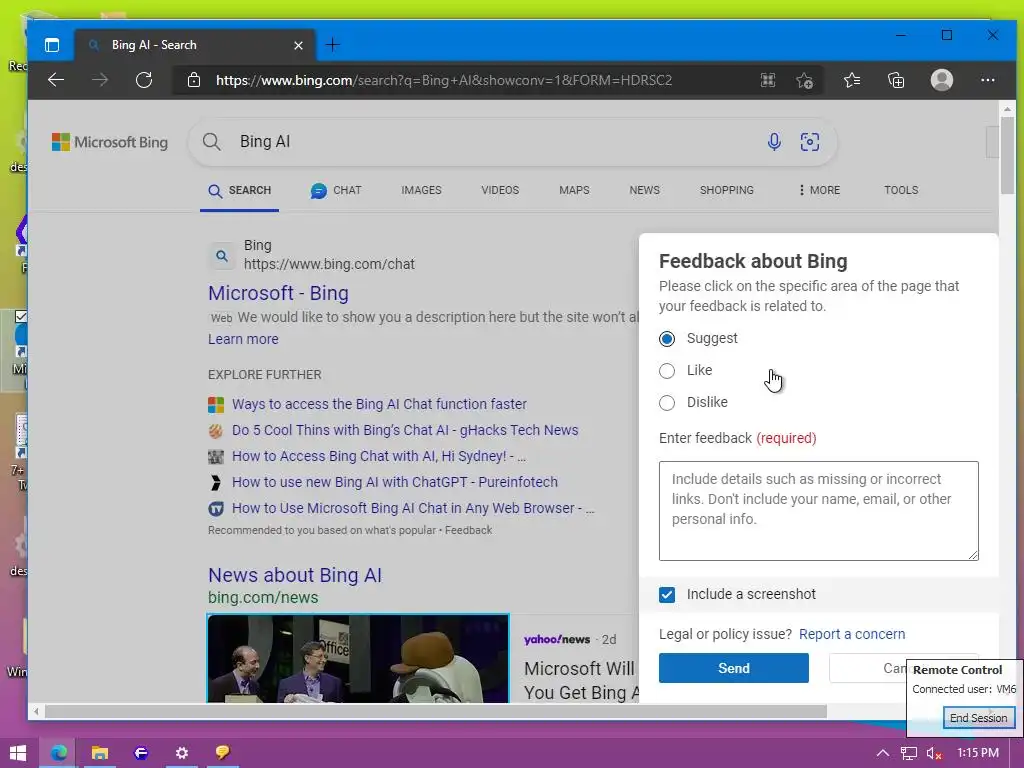Go to the Microsoft Bing logo home
The width and height of the screenshot is (1024, 768).
tap(110, 142)
